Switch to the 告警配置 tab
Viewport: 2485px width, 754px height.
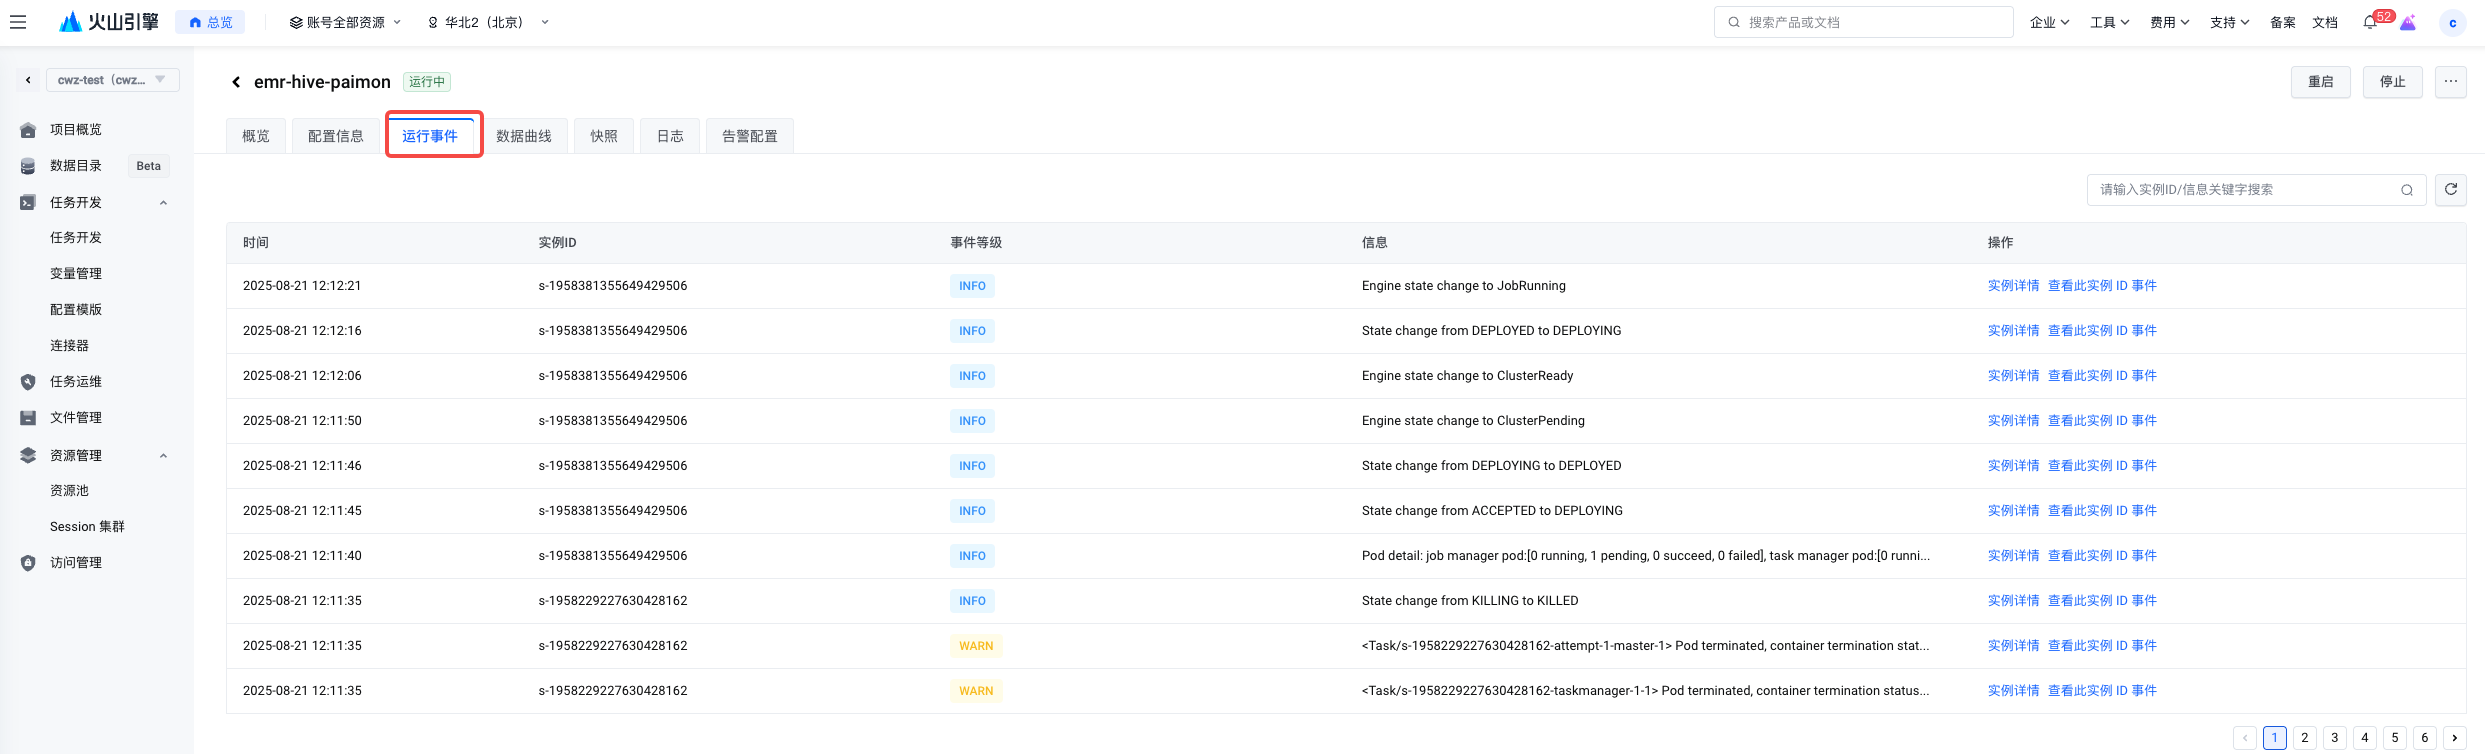pos(749,136)
